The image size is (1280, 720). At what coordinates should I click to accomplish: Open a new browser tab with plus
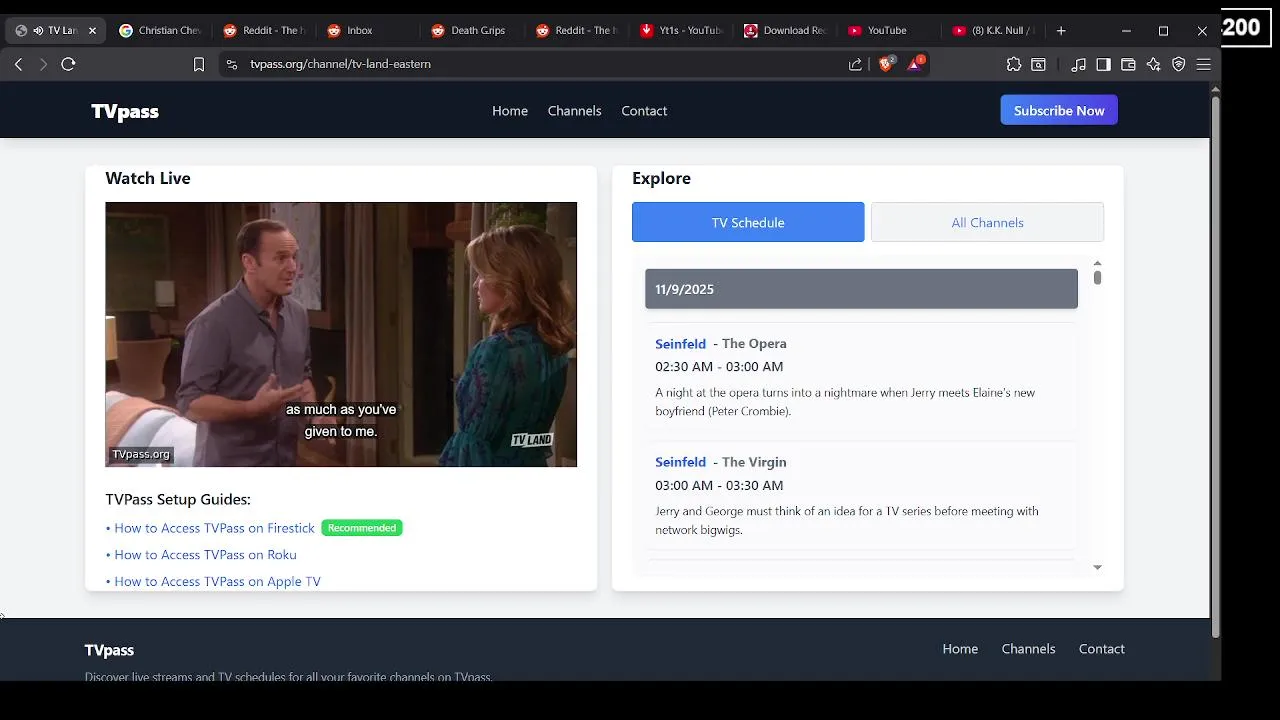pos(1061,31)
